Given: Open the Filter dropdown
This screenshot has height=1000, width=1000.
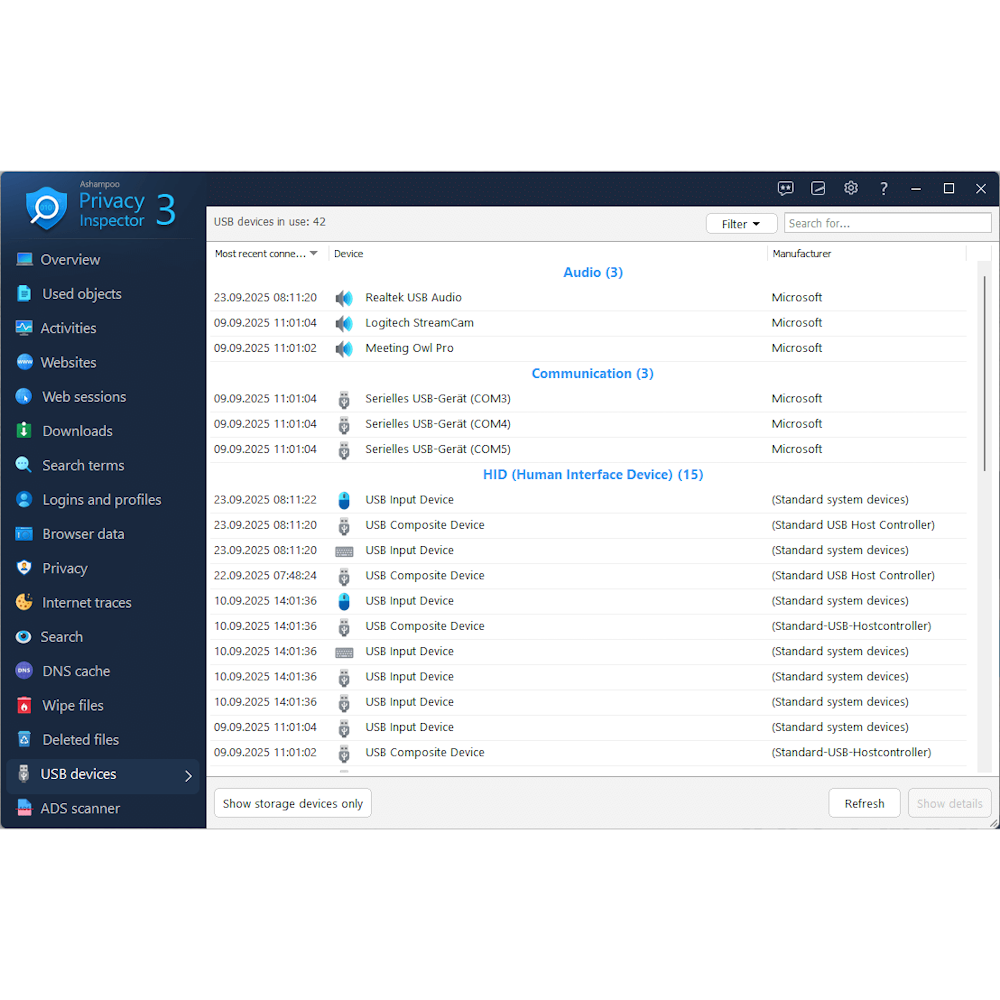Looking at the screenshot, I should coord(741,223).
